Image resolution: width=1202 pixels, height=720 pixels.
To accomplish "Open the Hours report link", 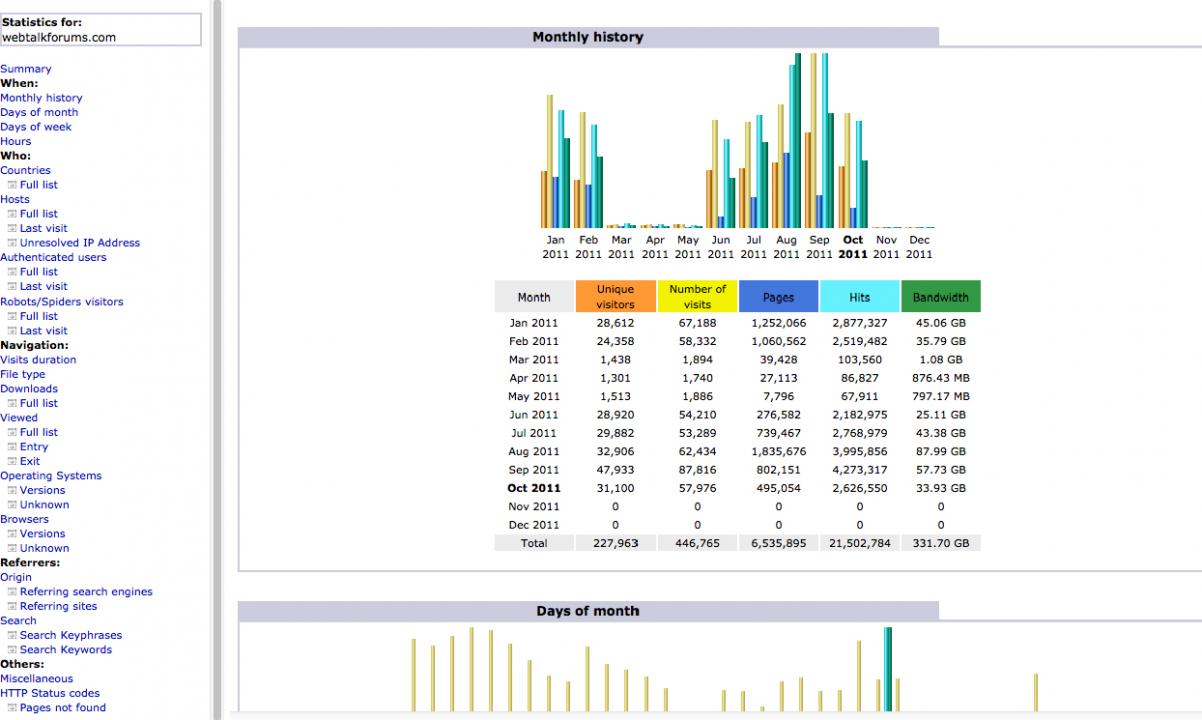I will [16, 141].
